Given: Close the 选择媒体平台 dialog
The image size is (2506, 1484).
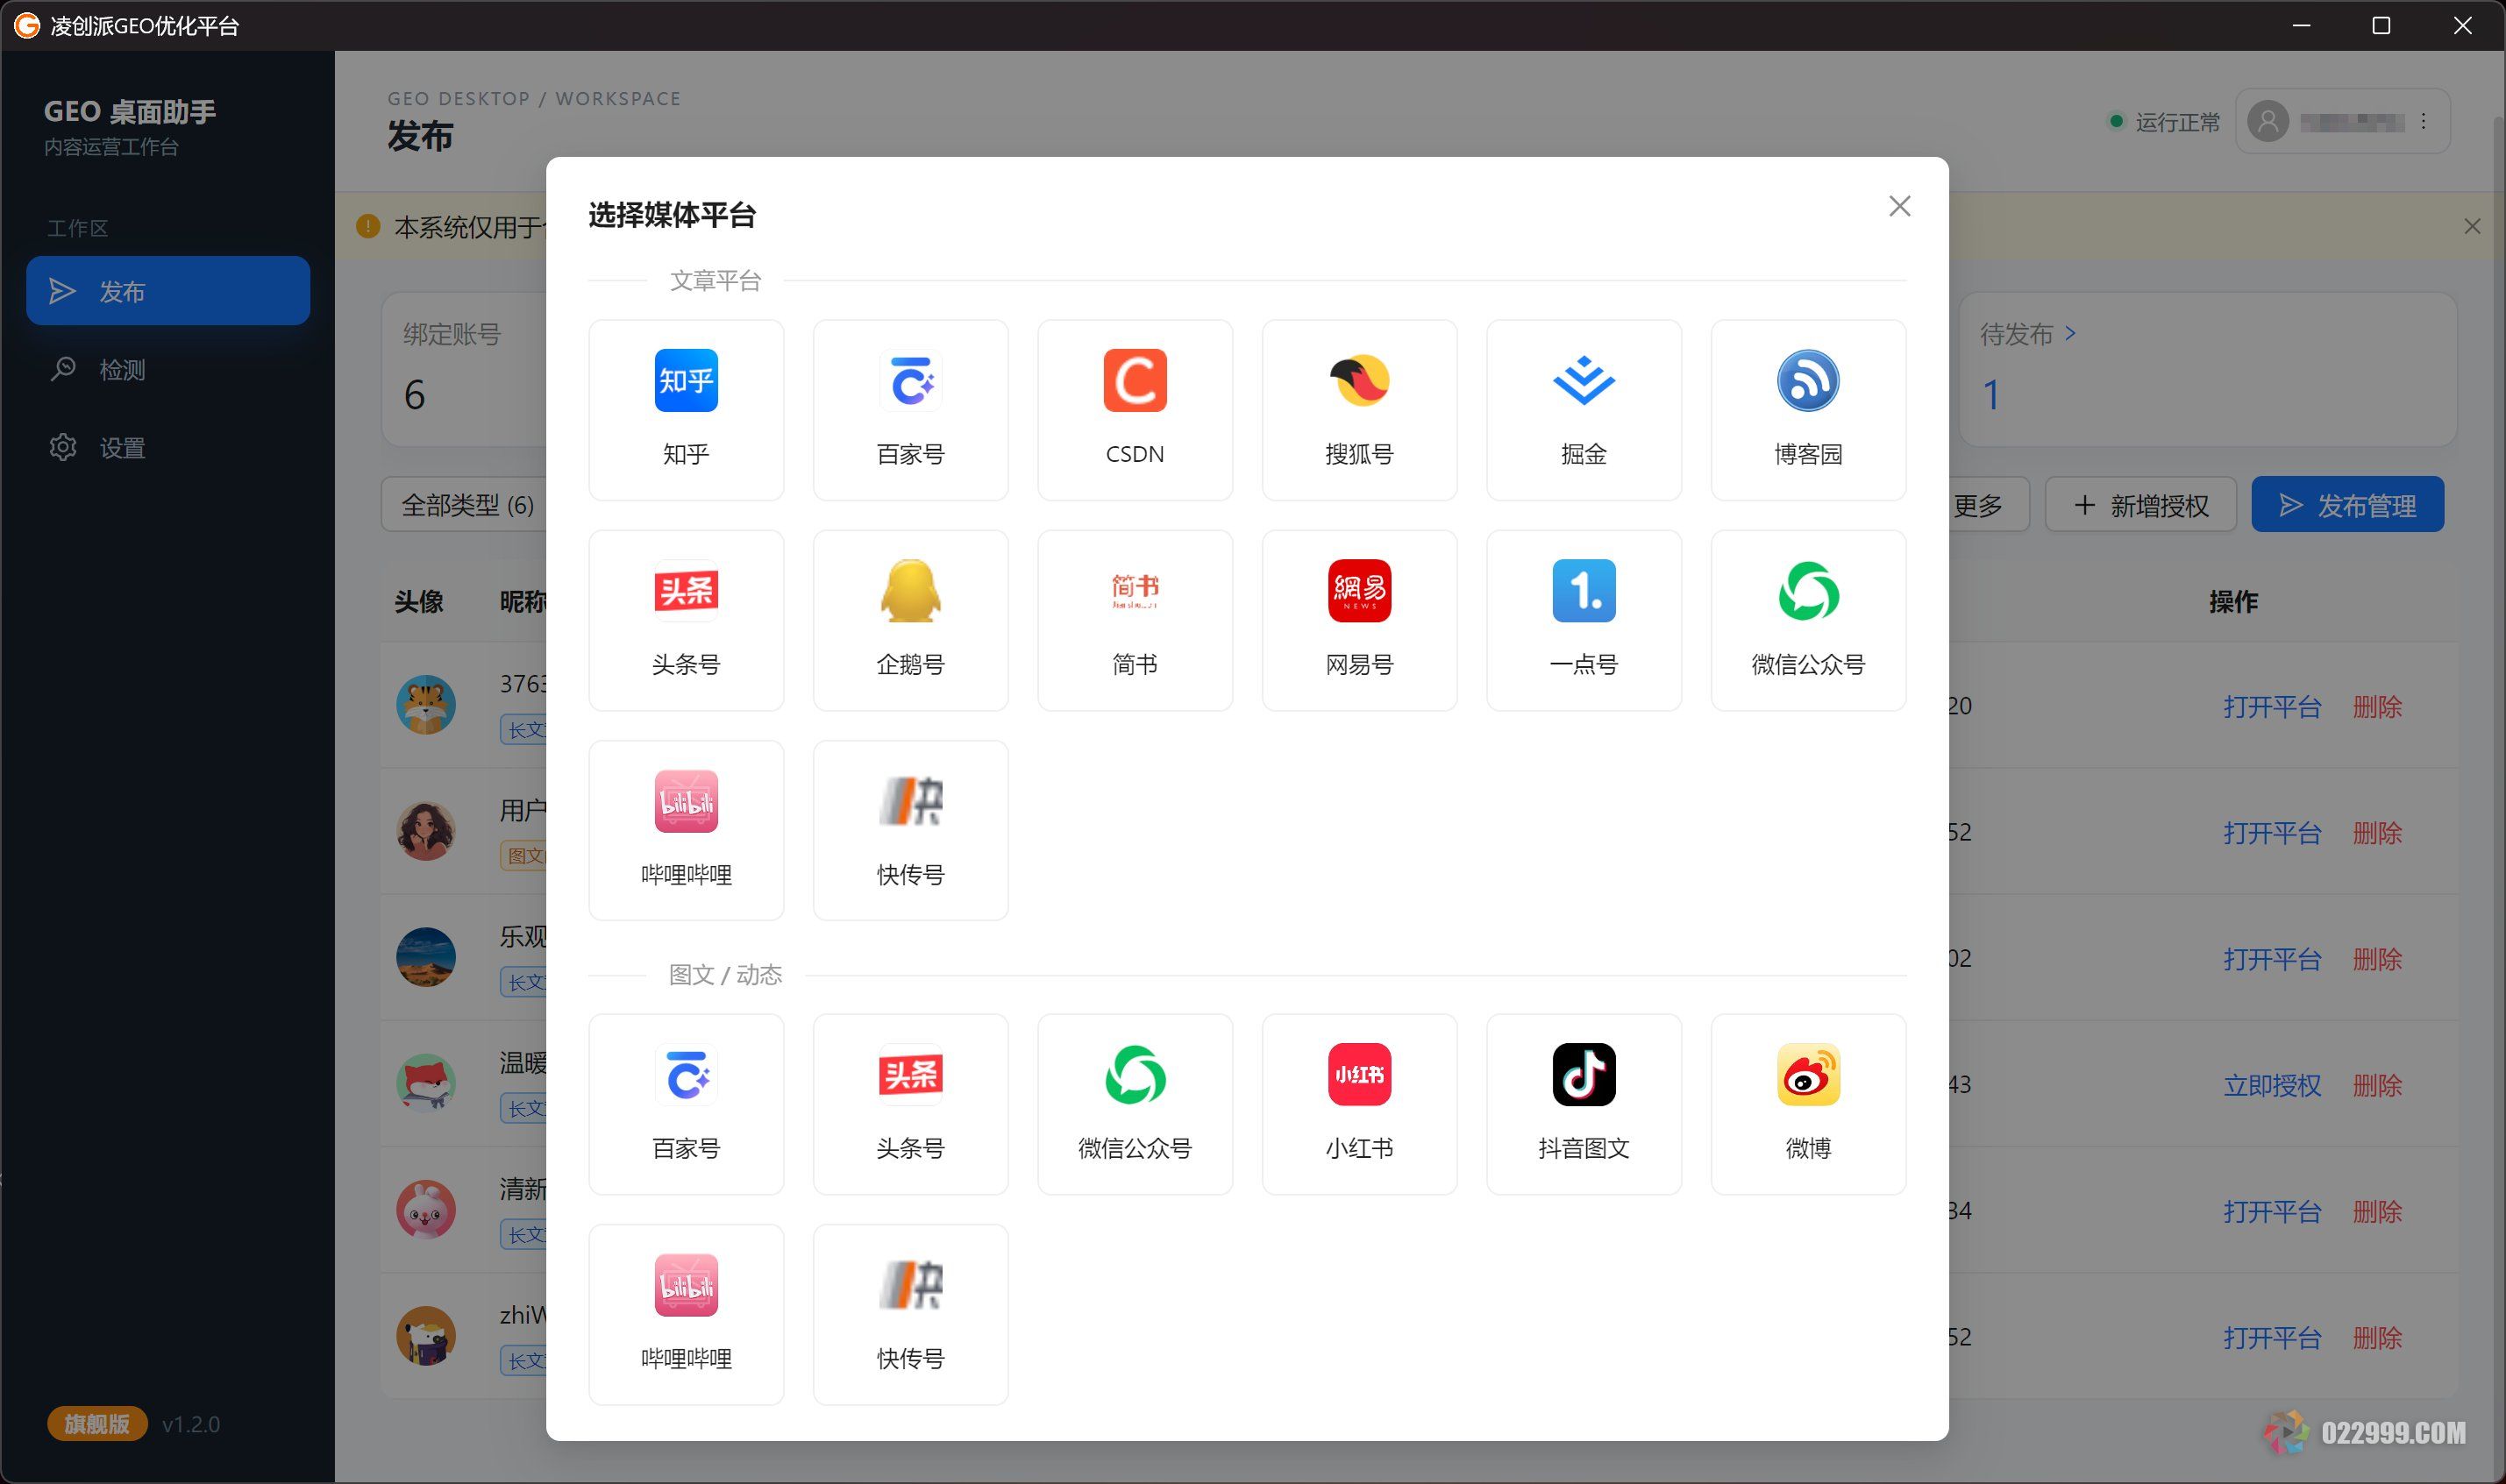Looking at the screenshot, I should click(1899, 206).
